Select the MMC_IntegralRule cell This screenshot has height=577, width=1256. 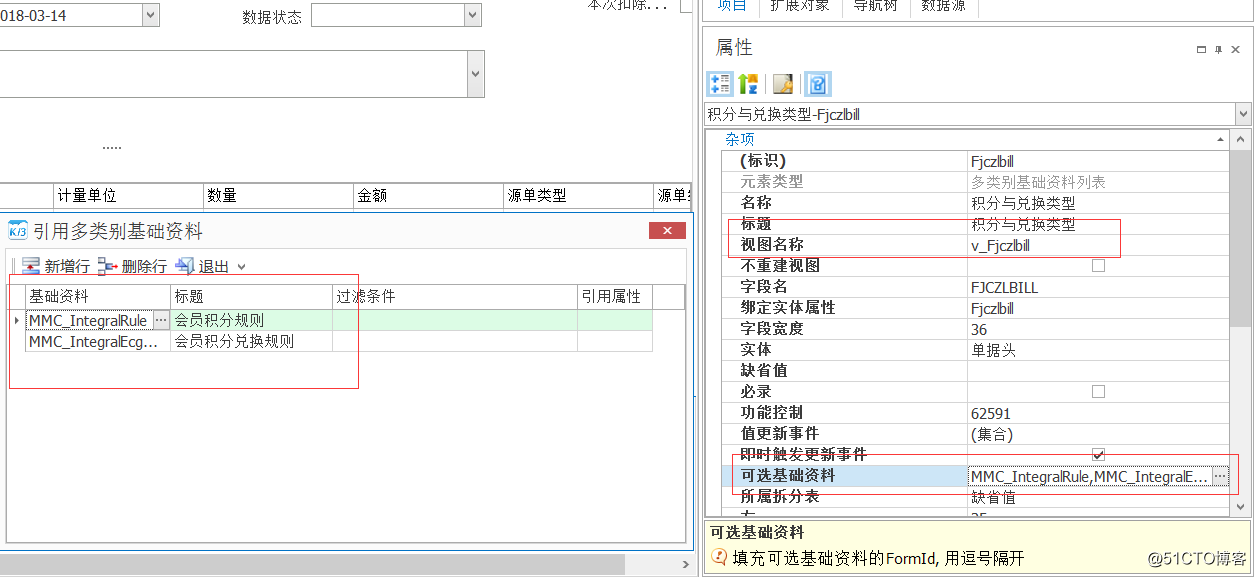point(88,320)
